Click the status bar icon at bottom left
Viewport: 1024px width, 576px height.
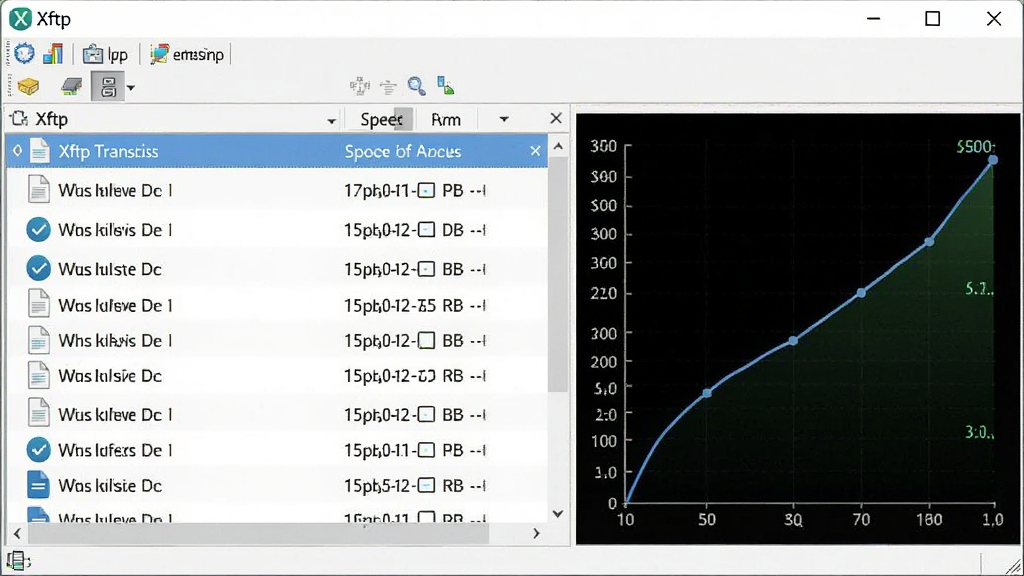(x=18, y=561)
